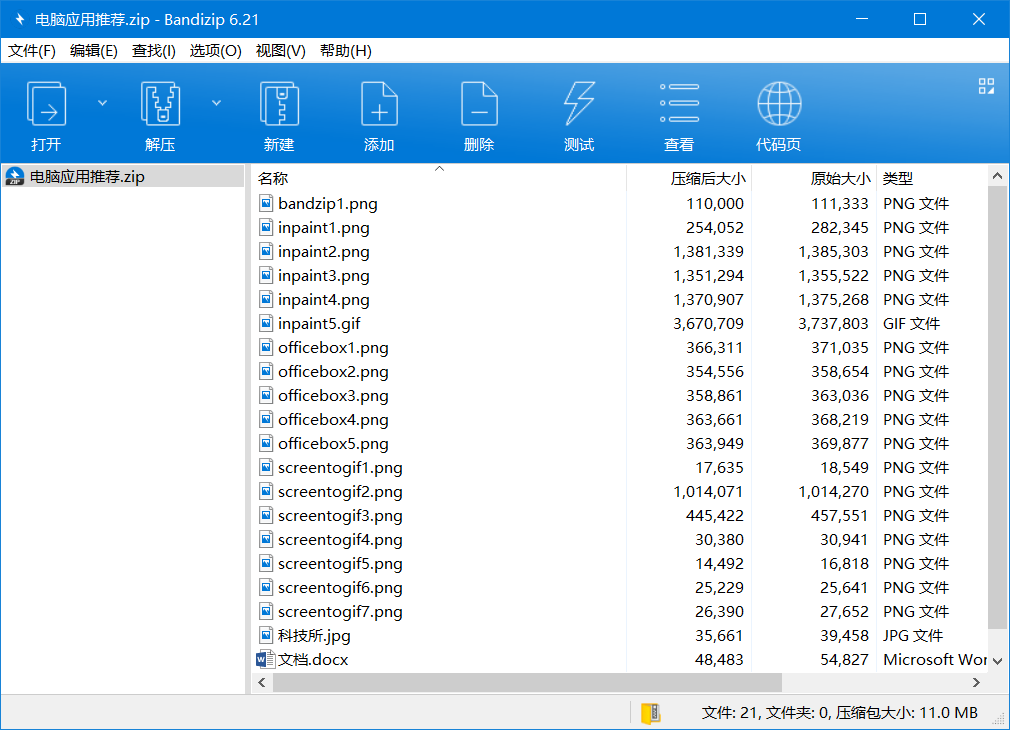The height and width of the screenshot is (730, 1010).
Task: Open the 编辑(E) menu
Action: (93, 51)
